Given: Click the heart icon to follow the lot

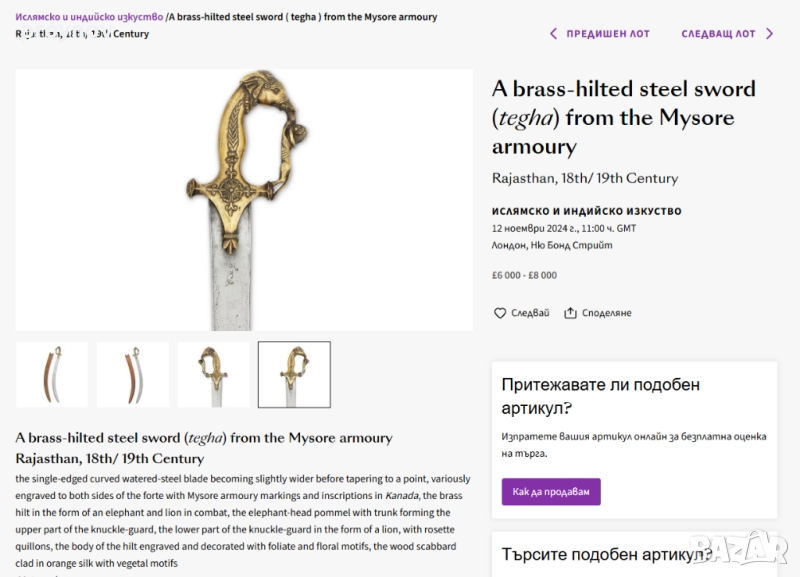Looking at the screenshot, I should [500, 313].
